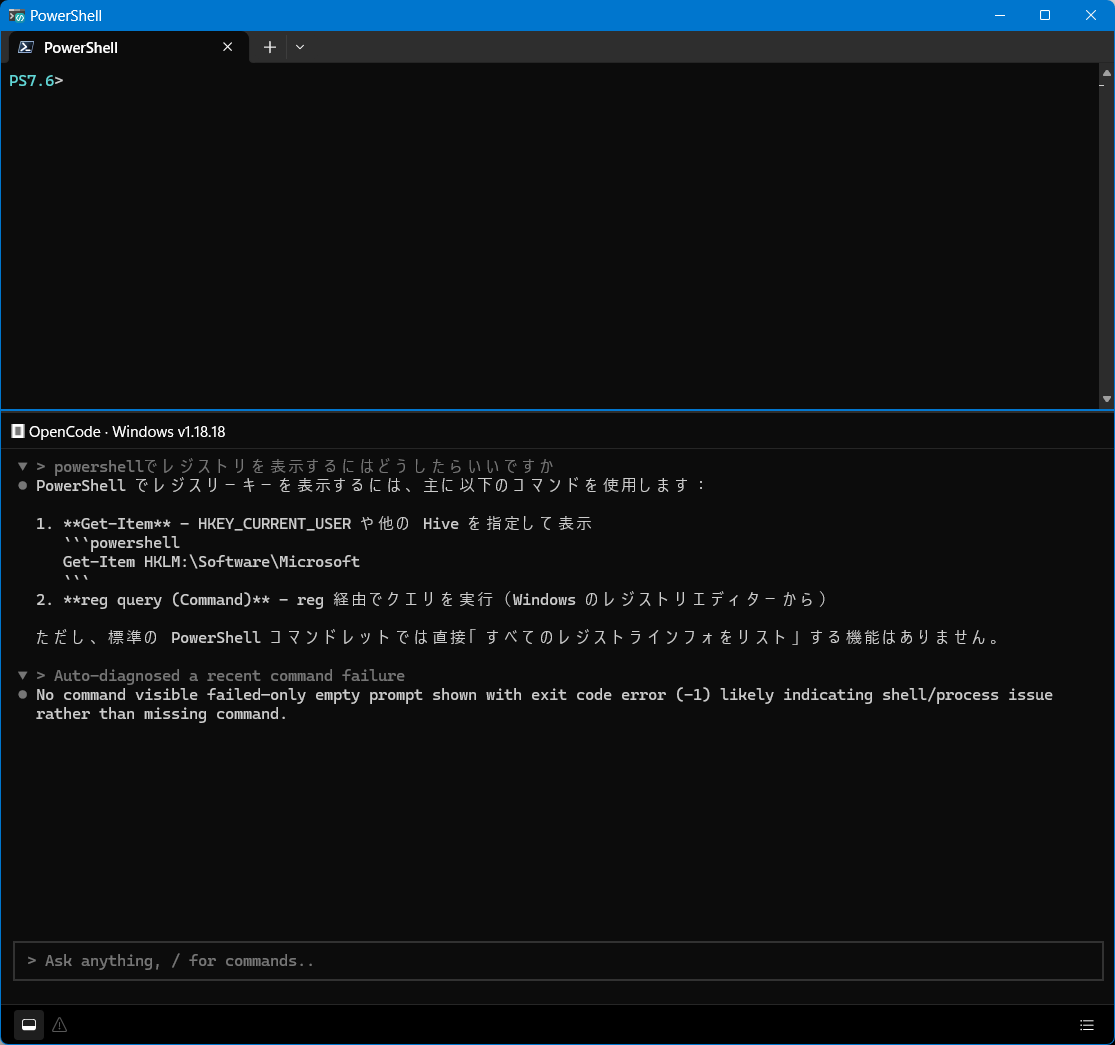This screenshot has height=1045, width=1115.
Task: Maximize the PowerShell window
Action: [x=1045, y=15]
